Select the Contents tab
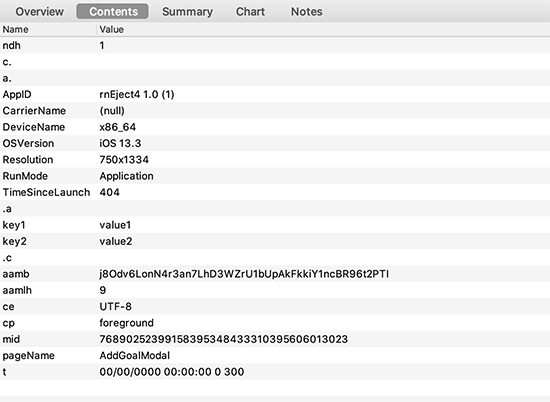The width and height of the screenshot is (550, 402). [x=113, y=12]
